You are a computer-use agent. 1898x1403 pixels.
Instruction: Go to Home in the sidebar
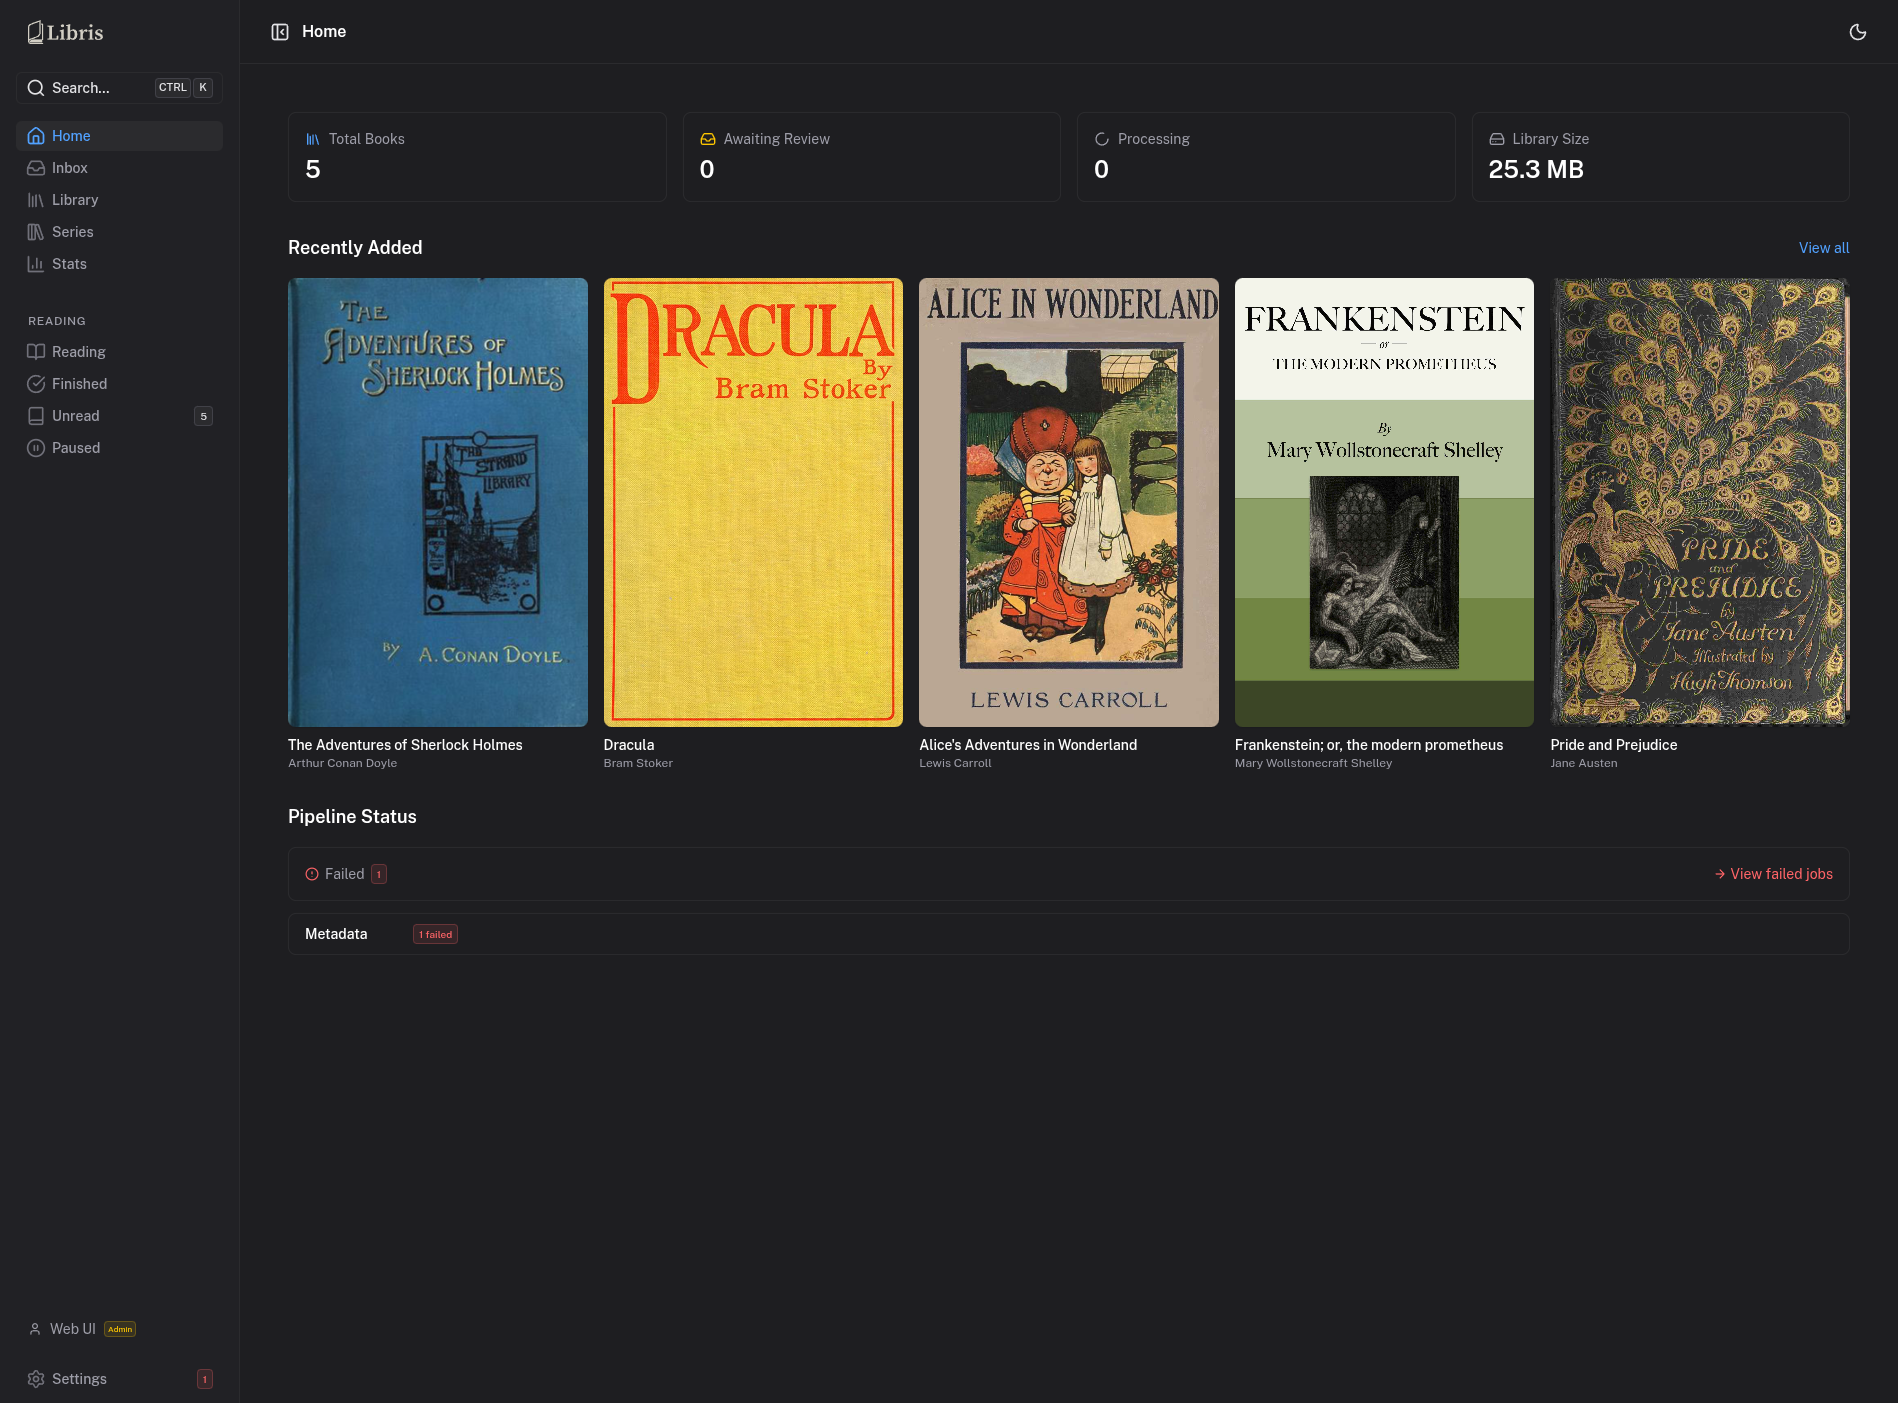(x=119, y=136)
